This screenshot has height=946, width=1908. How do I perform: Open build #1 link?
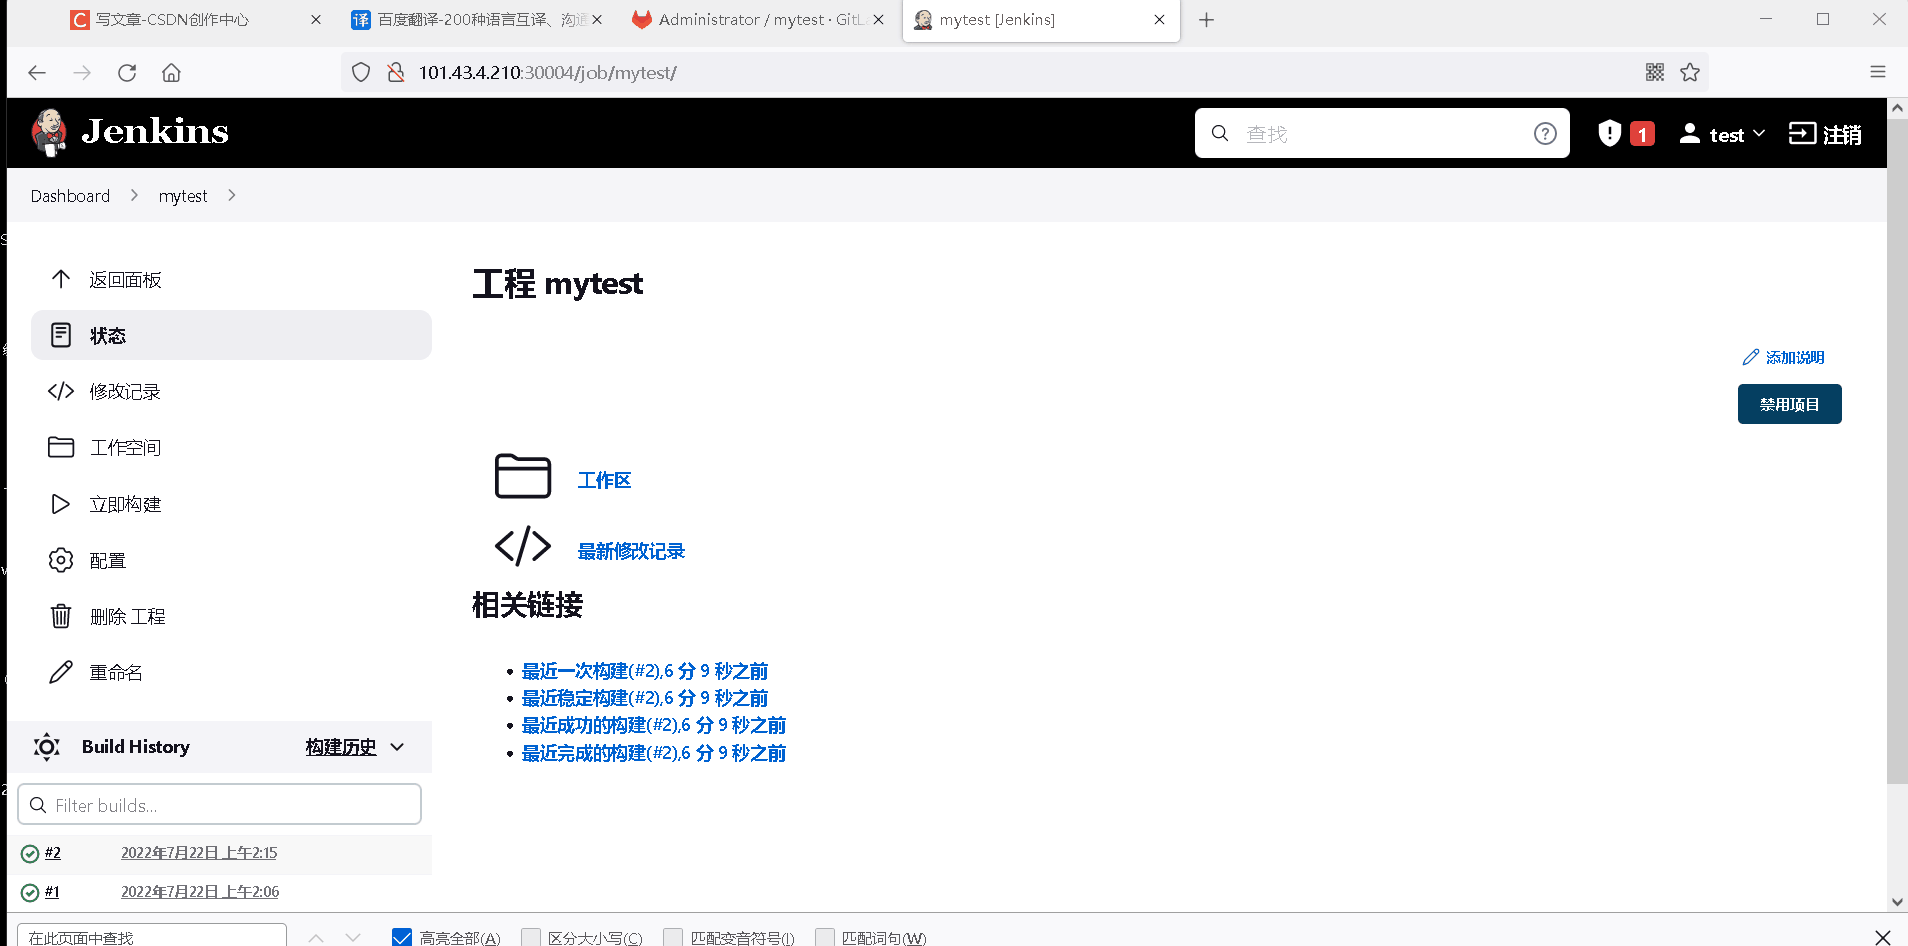tap(52, 892)
